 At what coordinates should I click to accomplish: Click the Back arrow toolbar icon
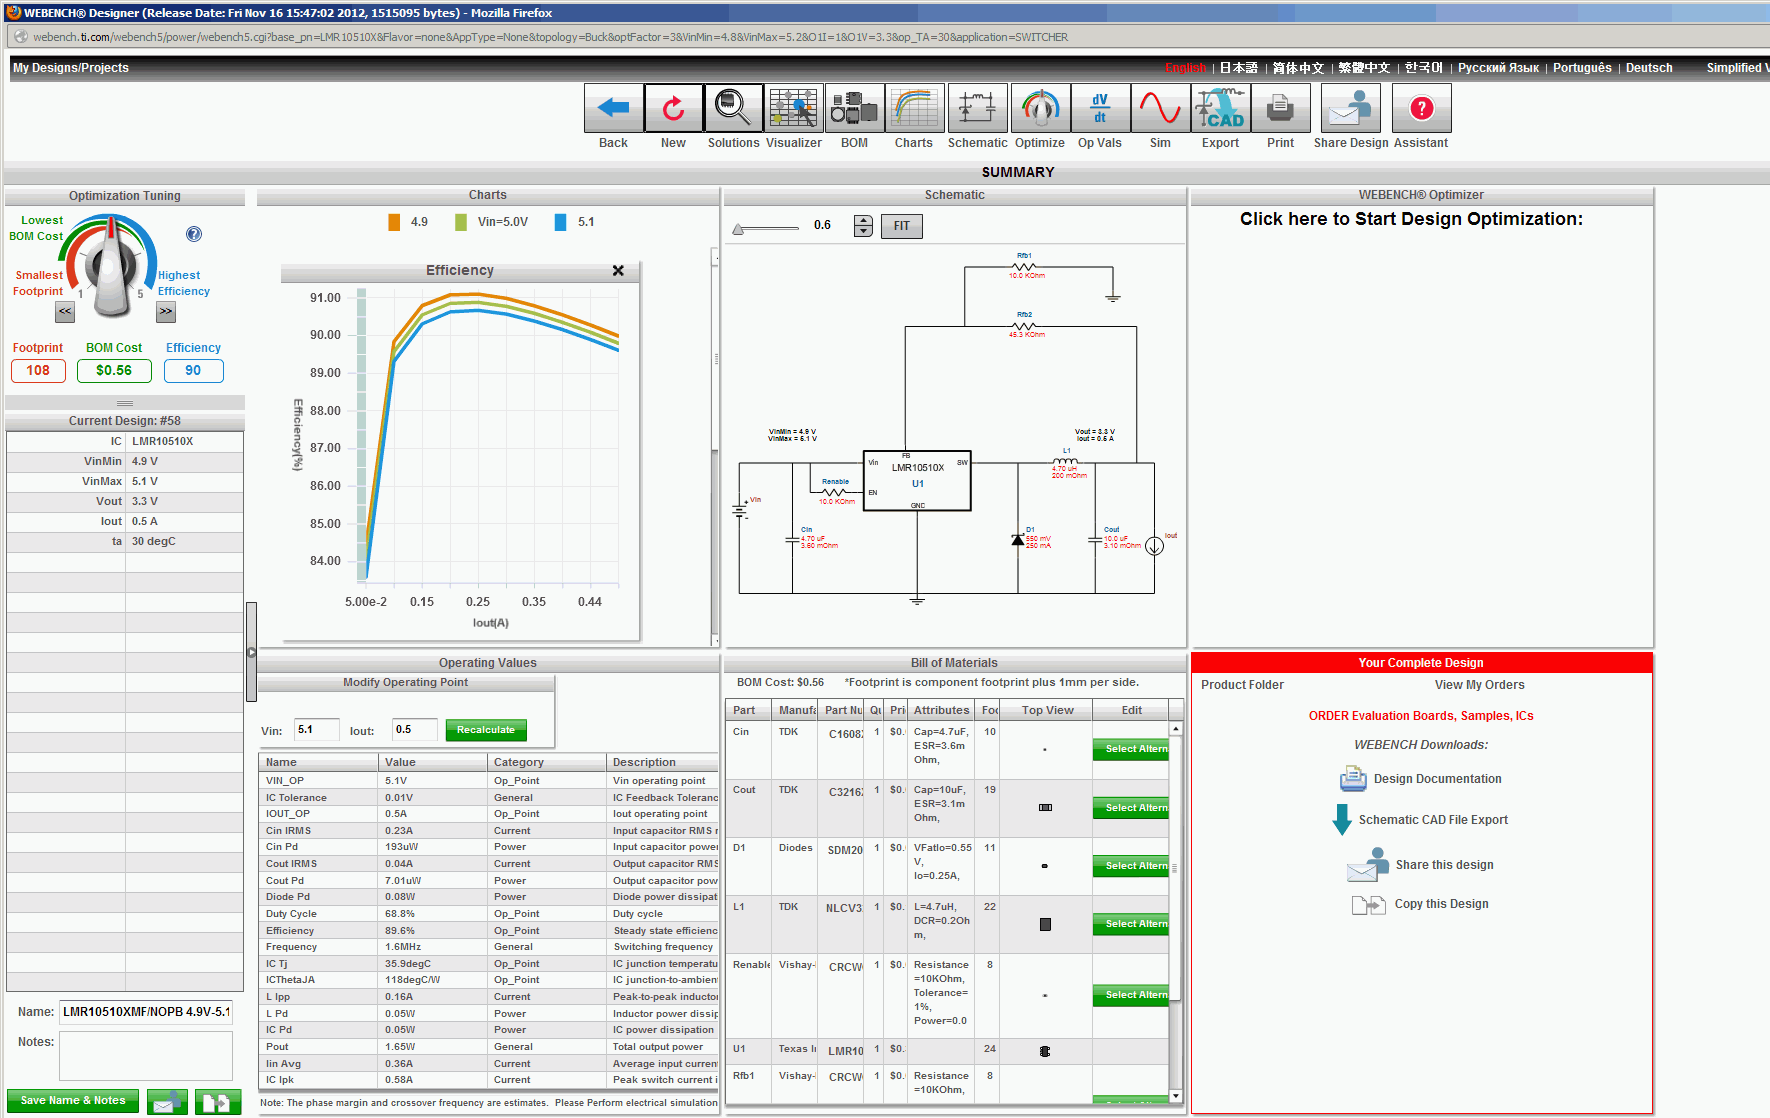(613, 108)
